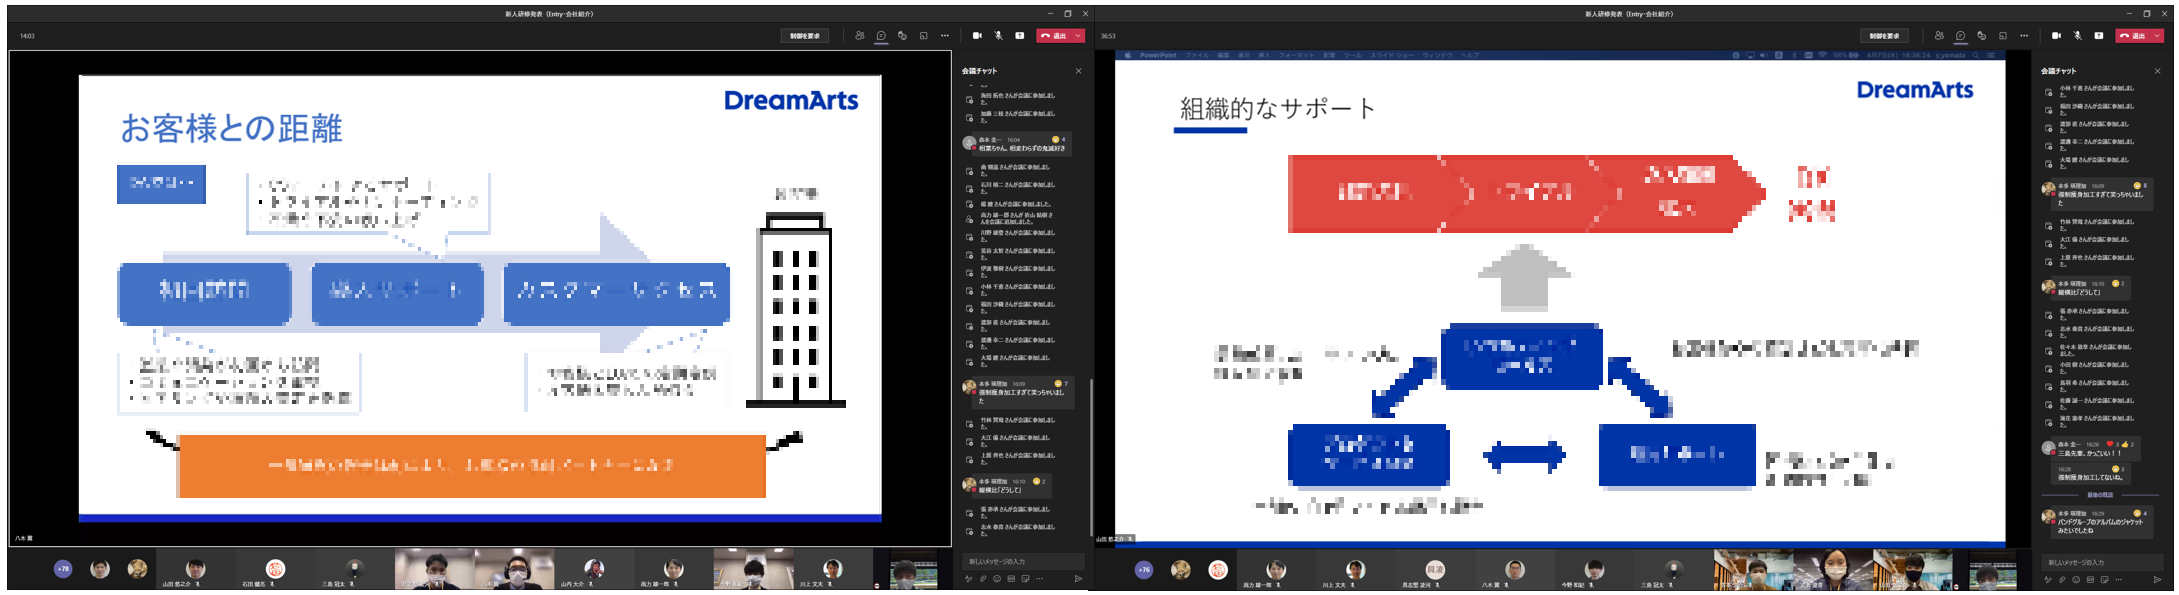Viewport: 2179px width, 595px height.
Task: Close the 会議チャット panel in the right window
Action: click(x=2157, y=71)
